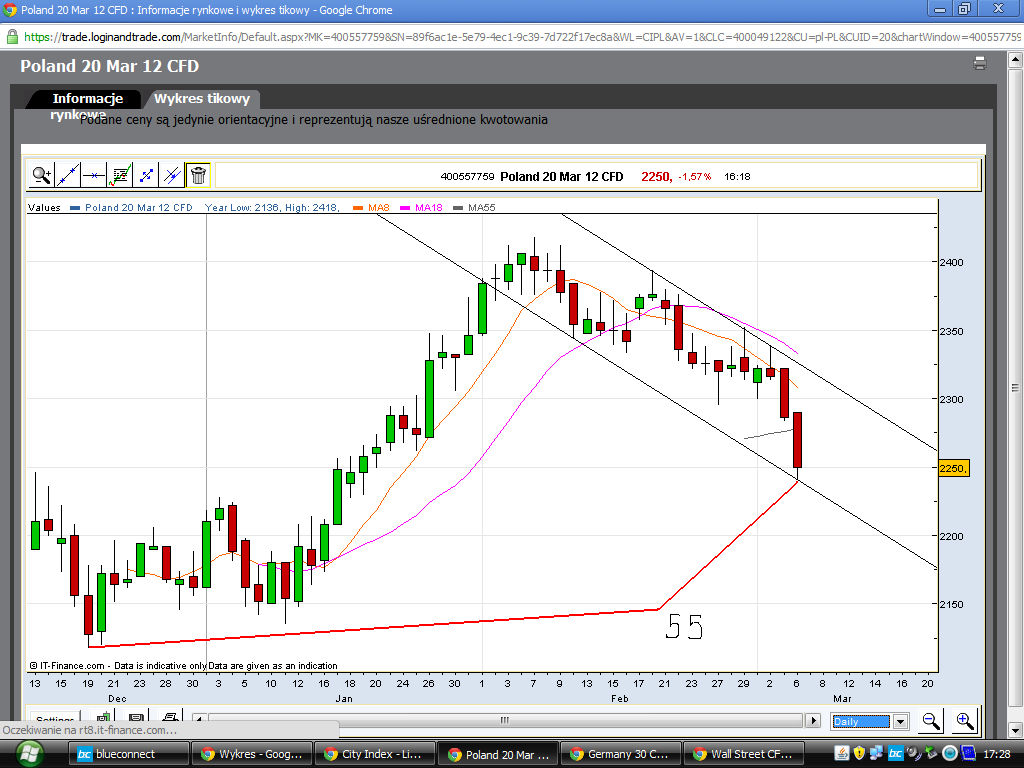The width and height of the screenshot is (1024, 768).
Task: Click the page vertical scrollbar up arrow
Action: [x=1015, y=60]
